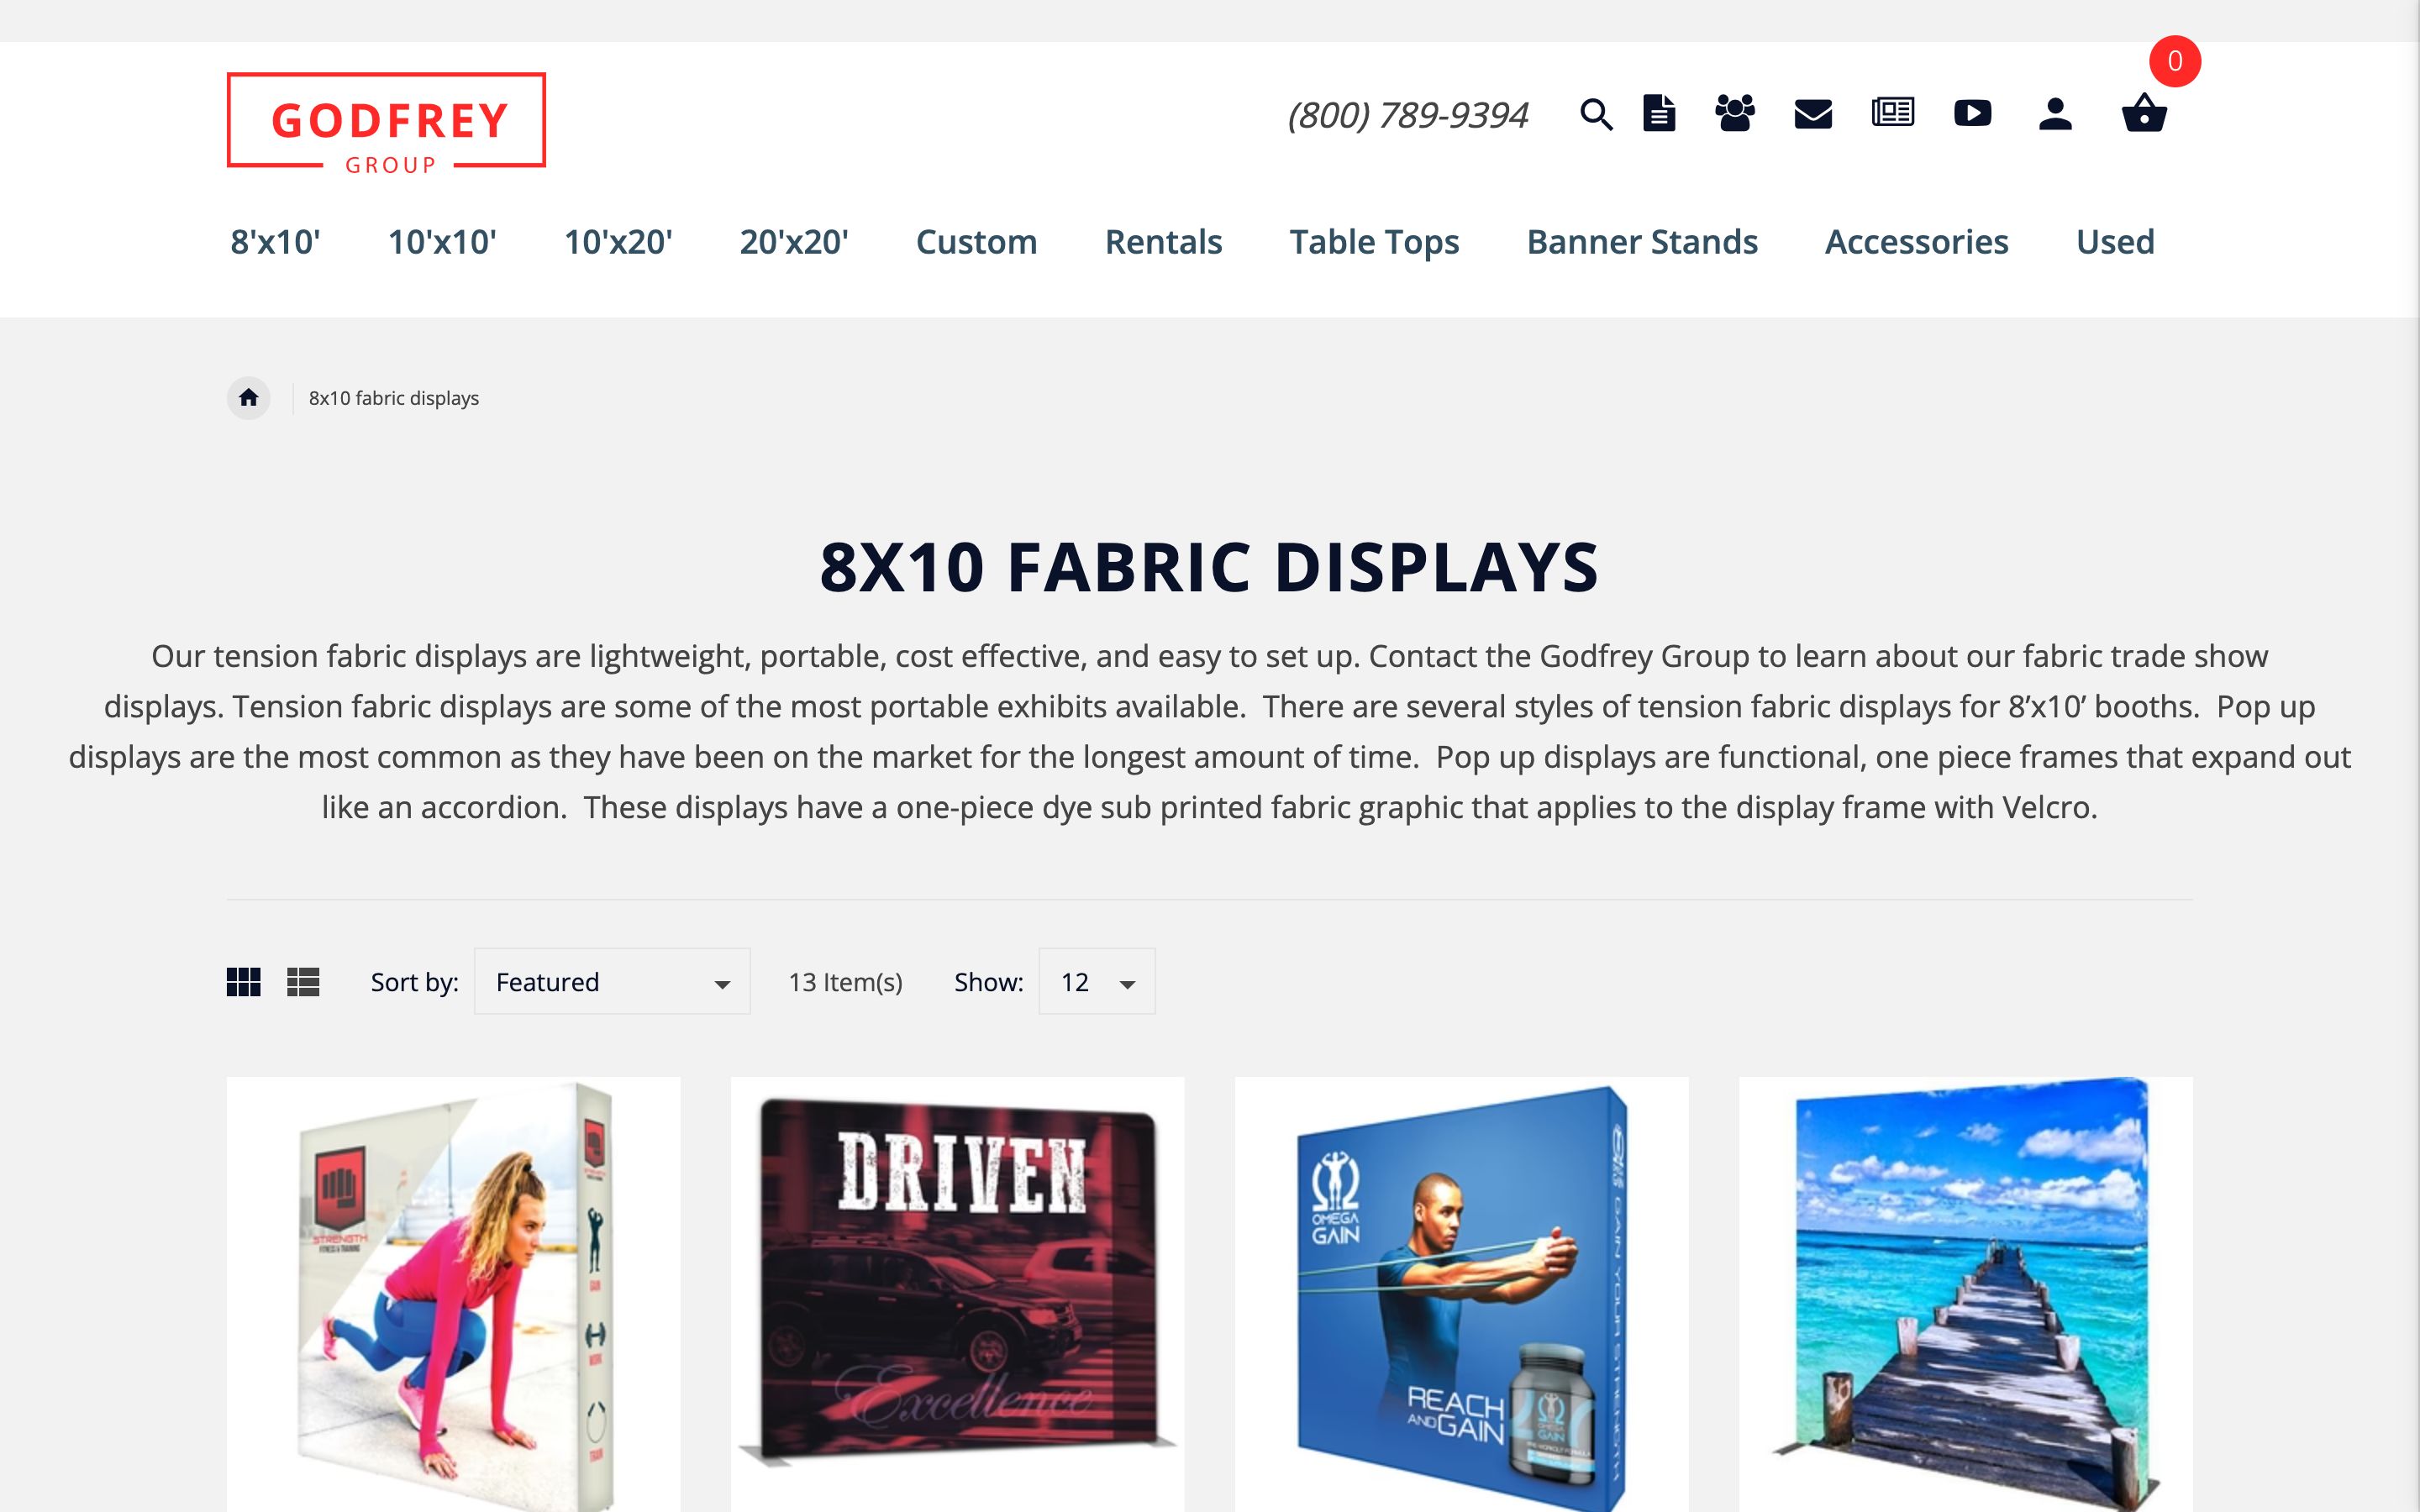The image size is (2420, 1512).
Task: Switch to grid view layout
Action: click(x=243, y=982)
